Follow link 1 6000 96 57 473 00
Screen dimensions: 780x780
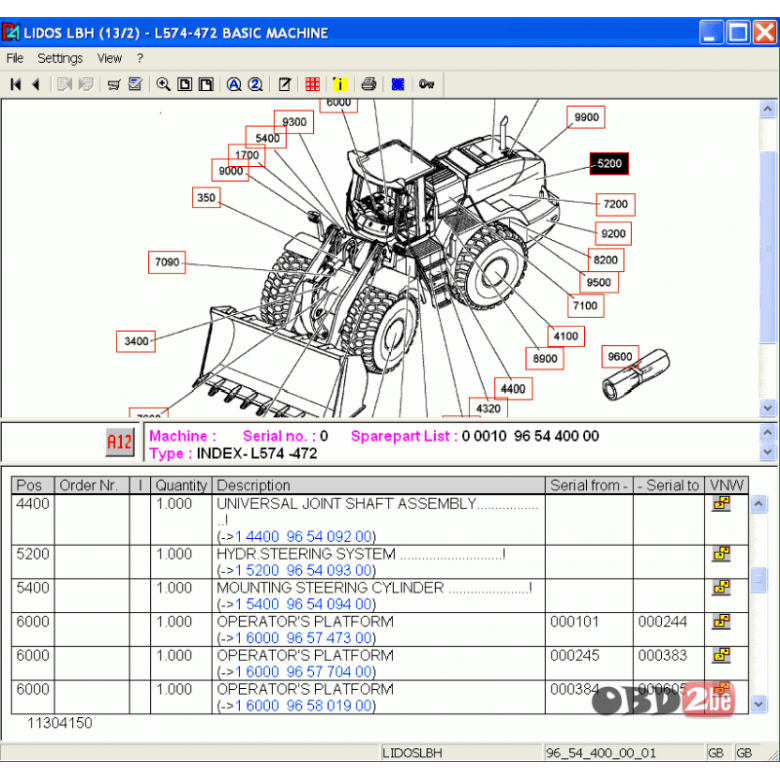click(303, 638)
